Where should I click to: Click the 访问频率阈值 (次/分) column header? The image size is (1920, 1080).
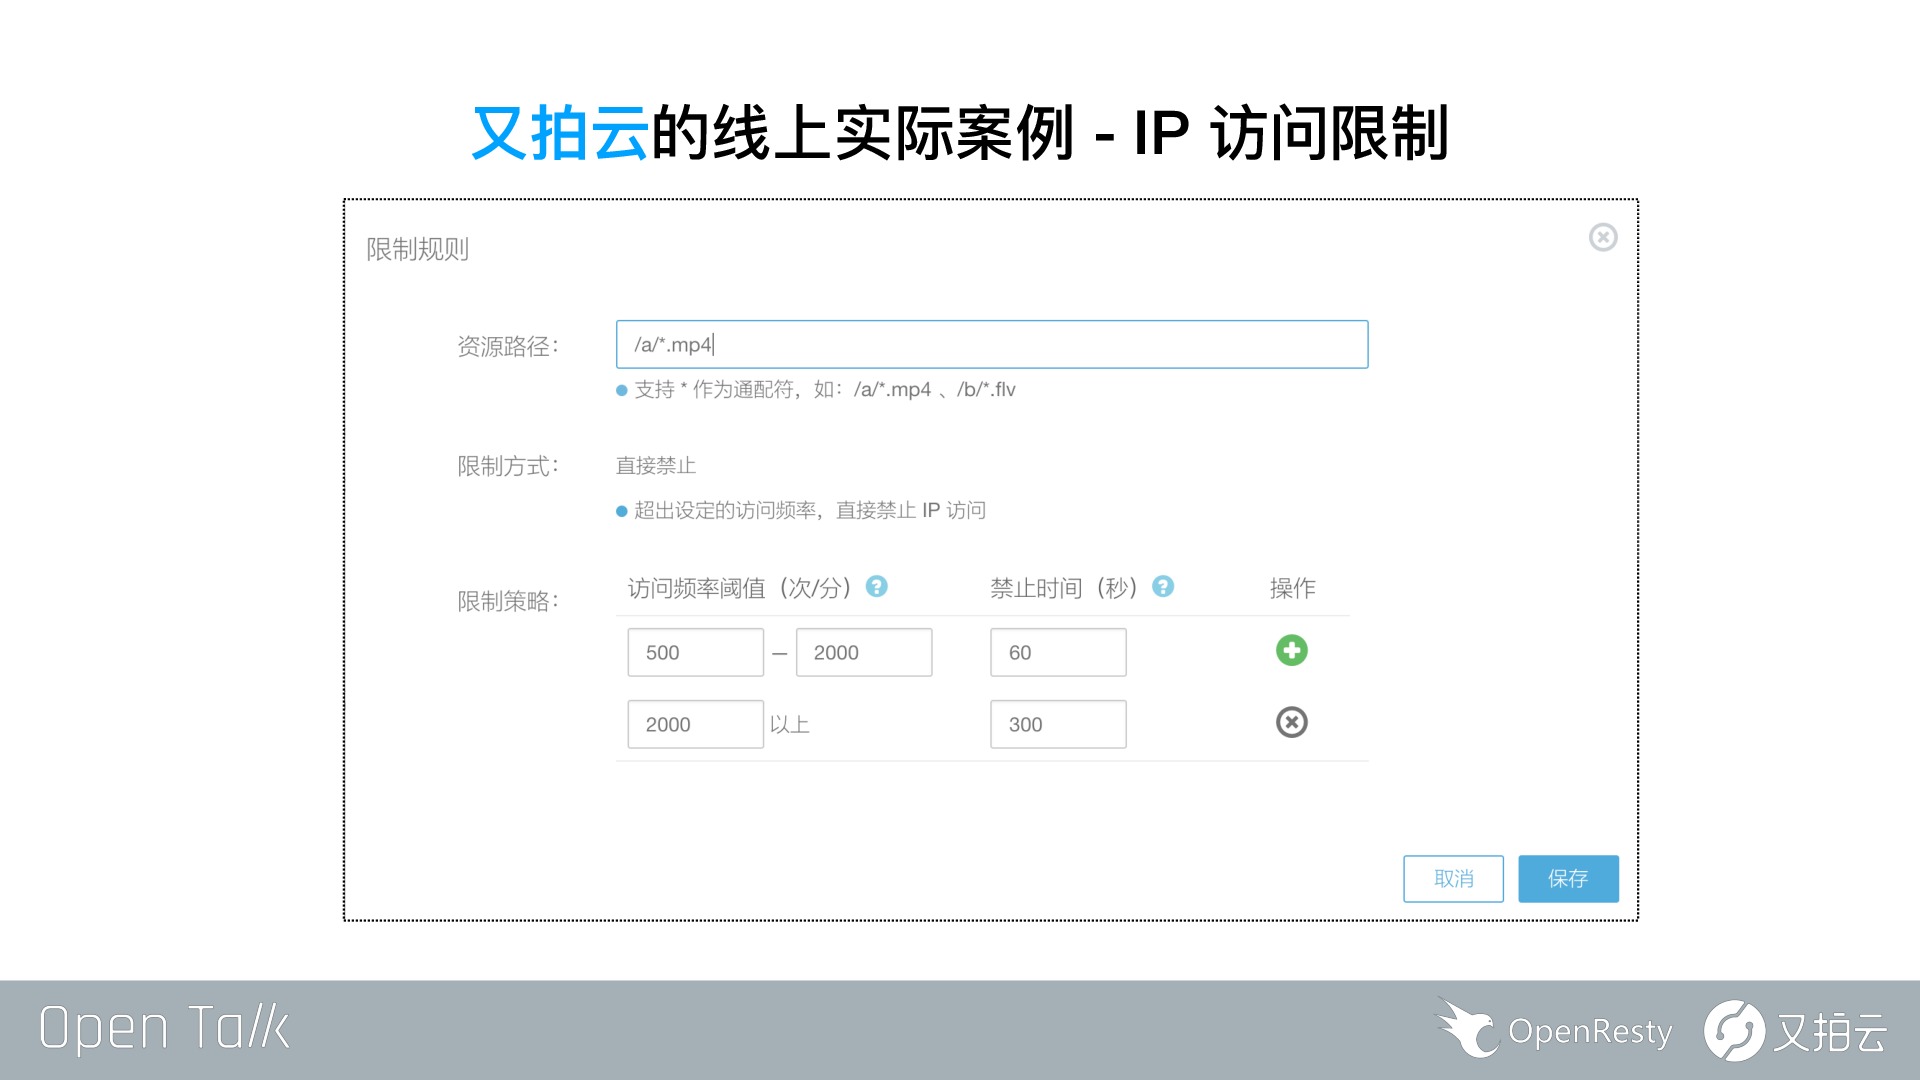[740, 588]
